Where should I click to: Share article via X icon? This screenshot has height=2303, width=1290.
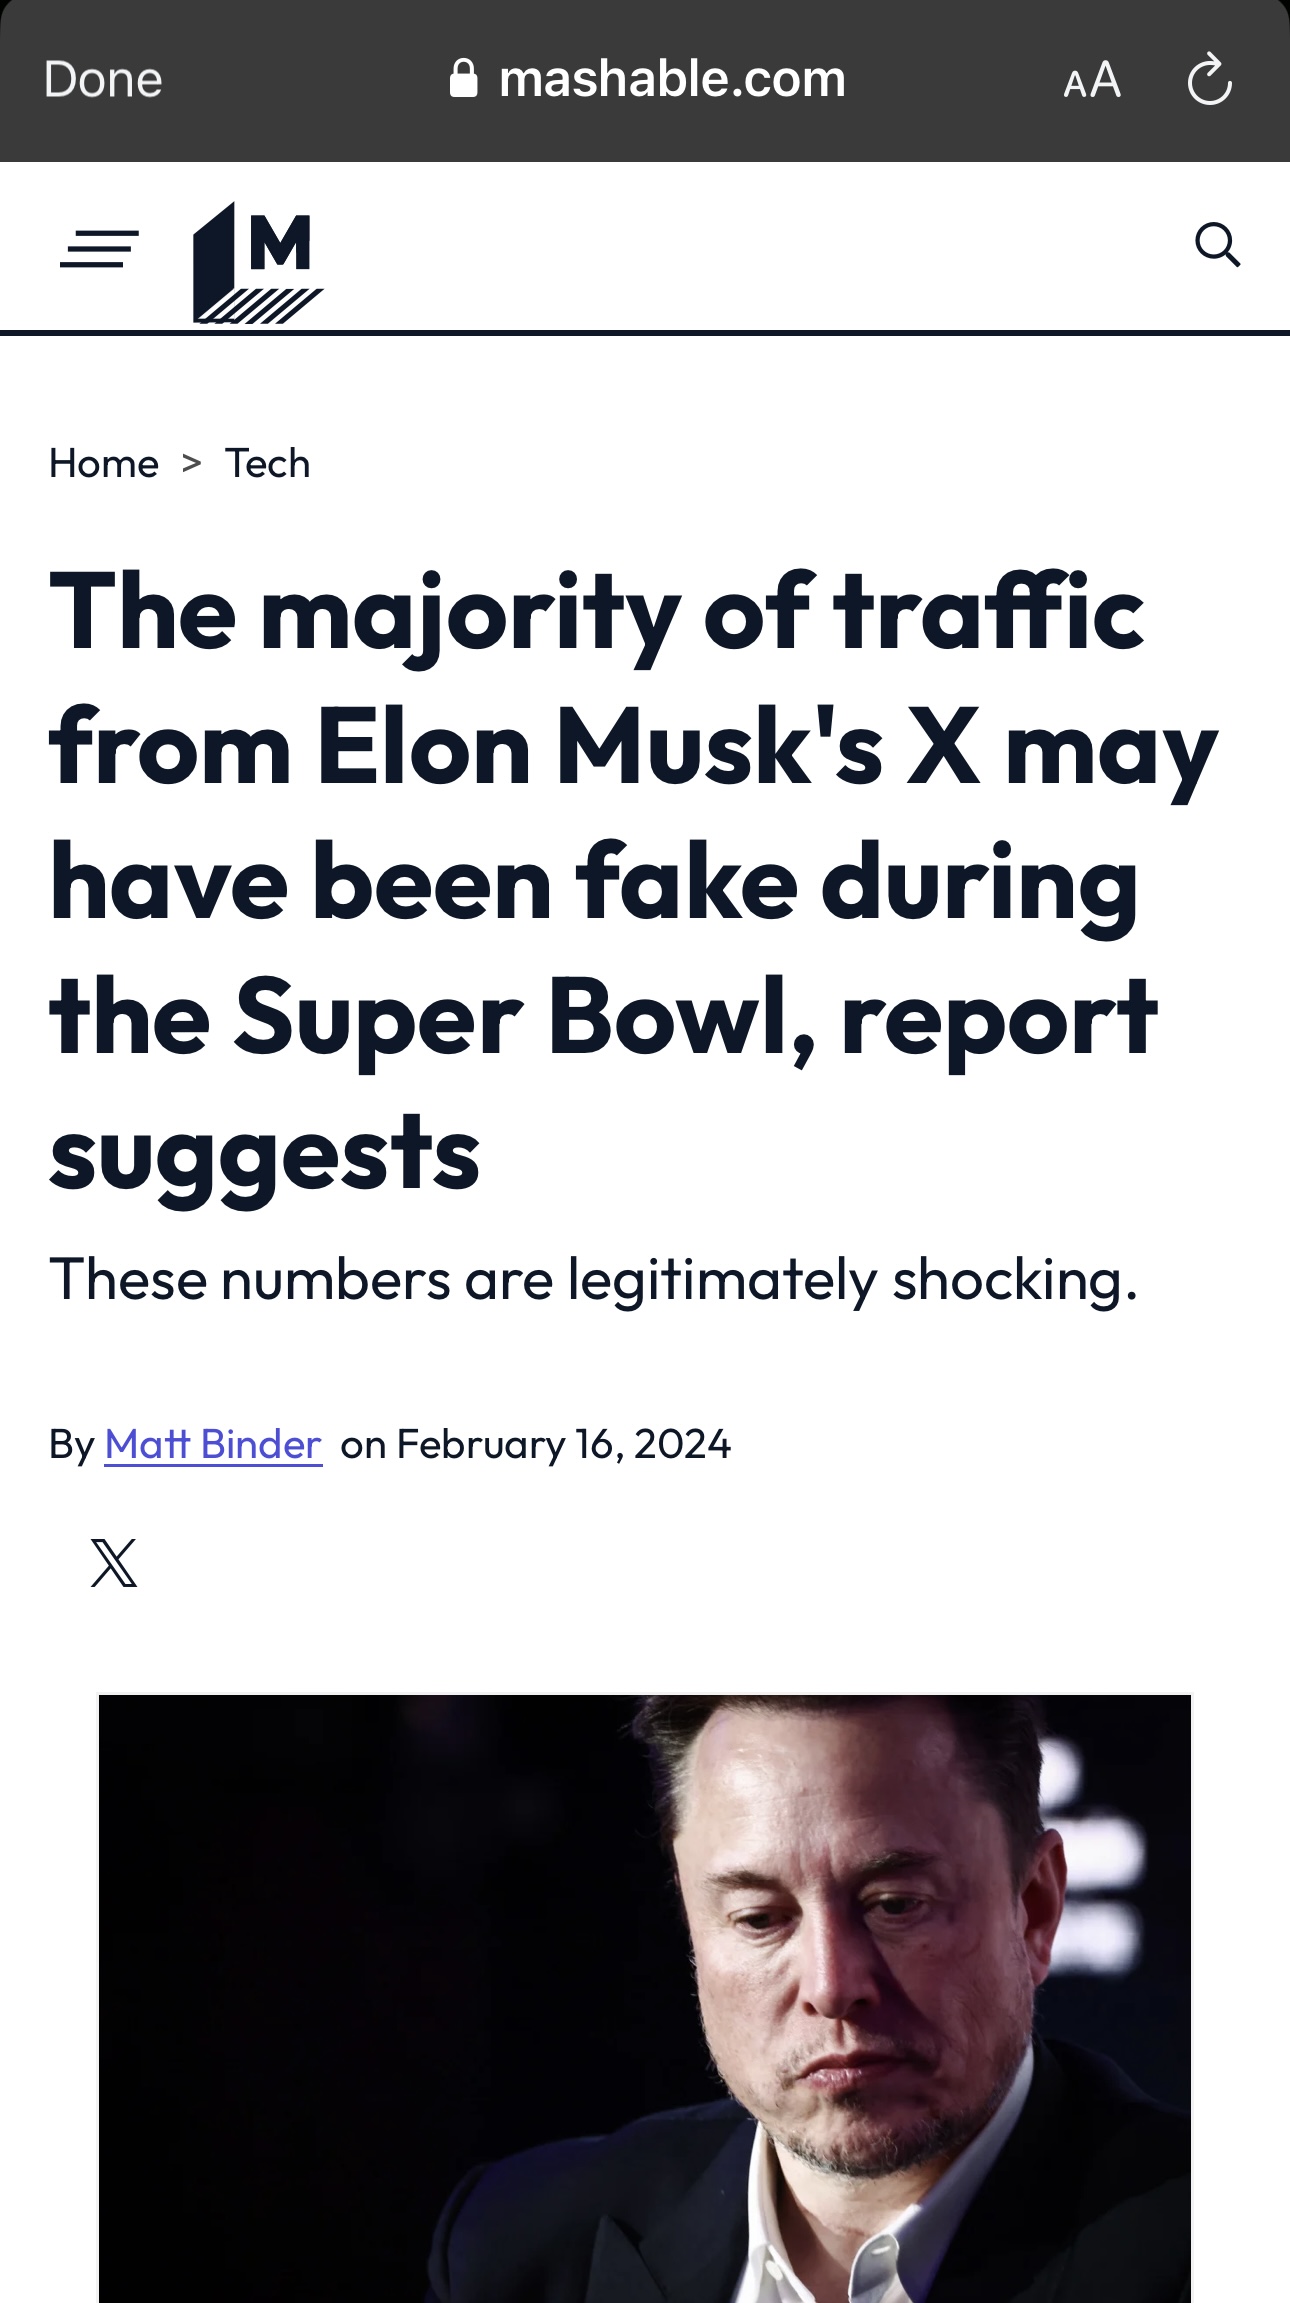[114, 1562]
